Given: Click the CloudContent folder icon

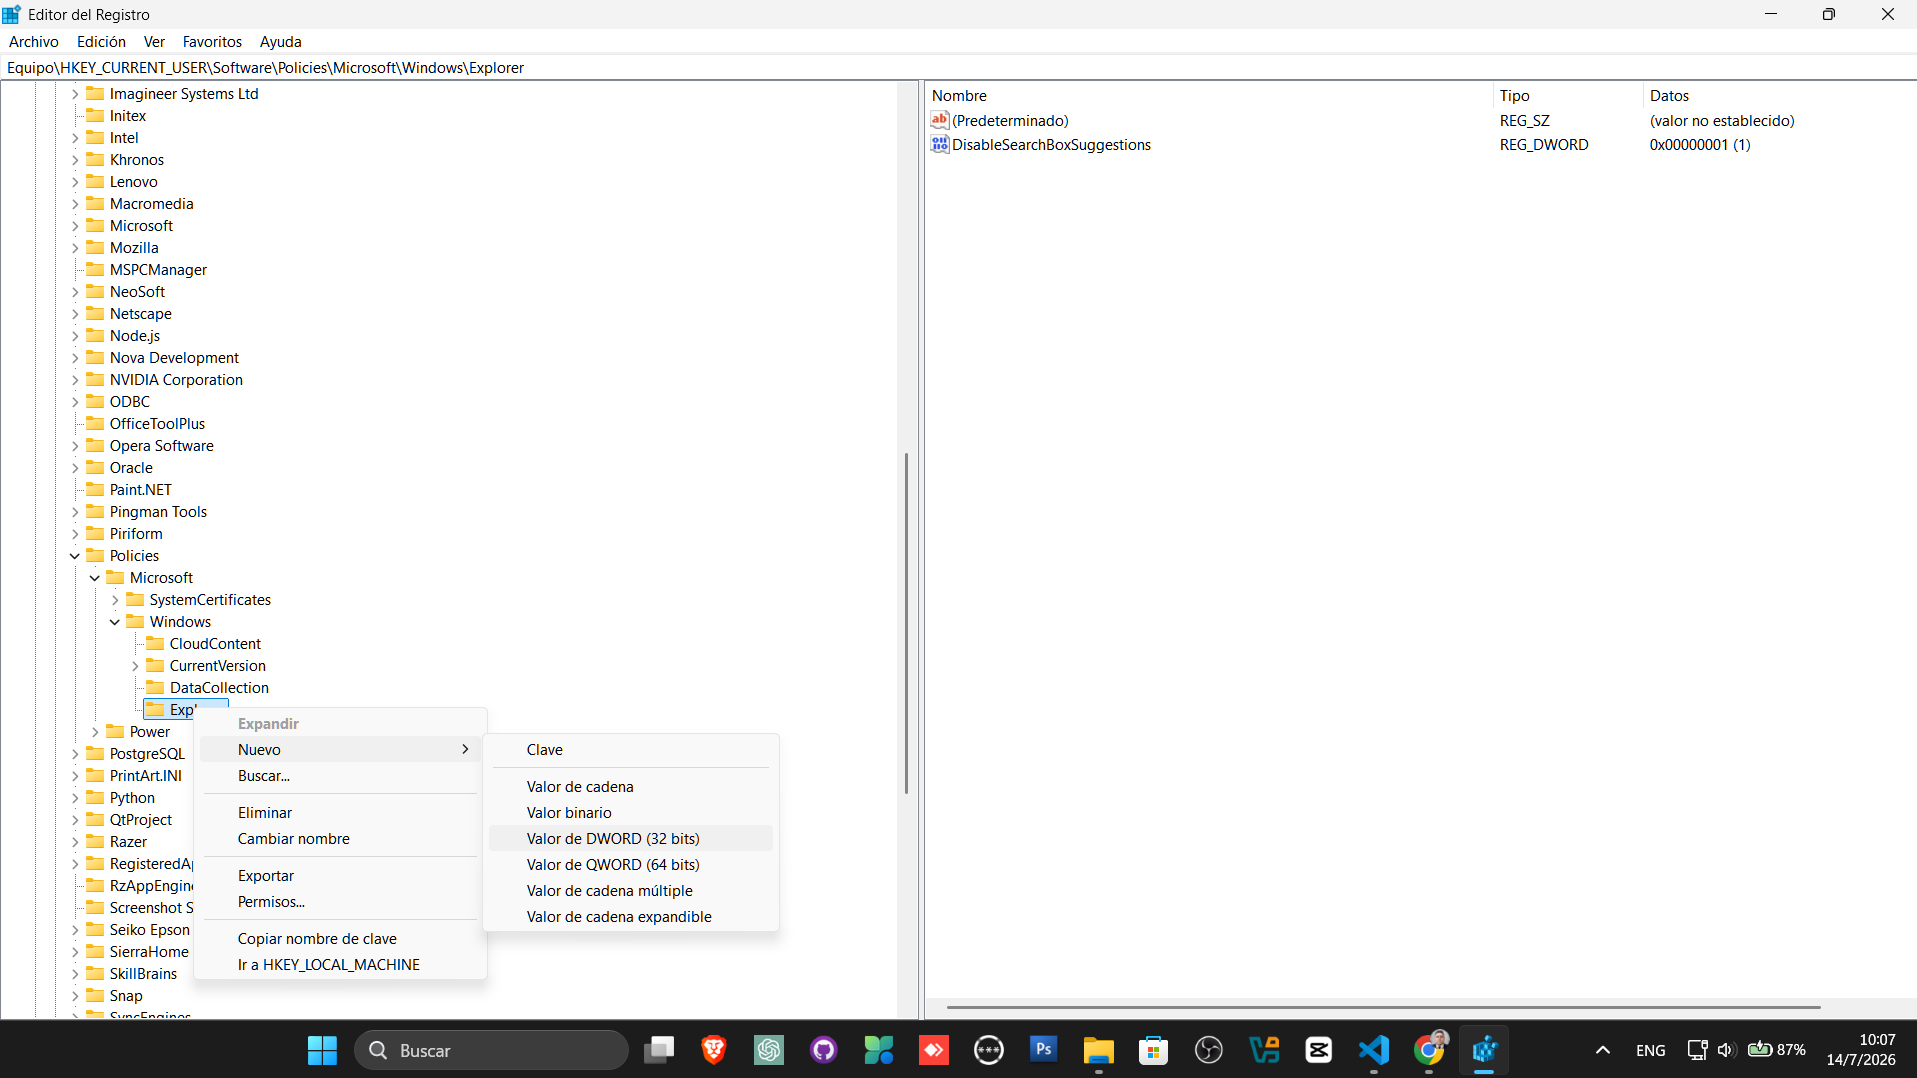Looking at the screenshot, I should [155, 643].
